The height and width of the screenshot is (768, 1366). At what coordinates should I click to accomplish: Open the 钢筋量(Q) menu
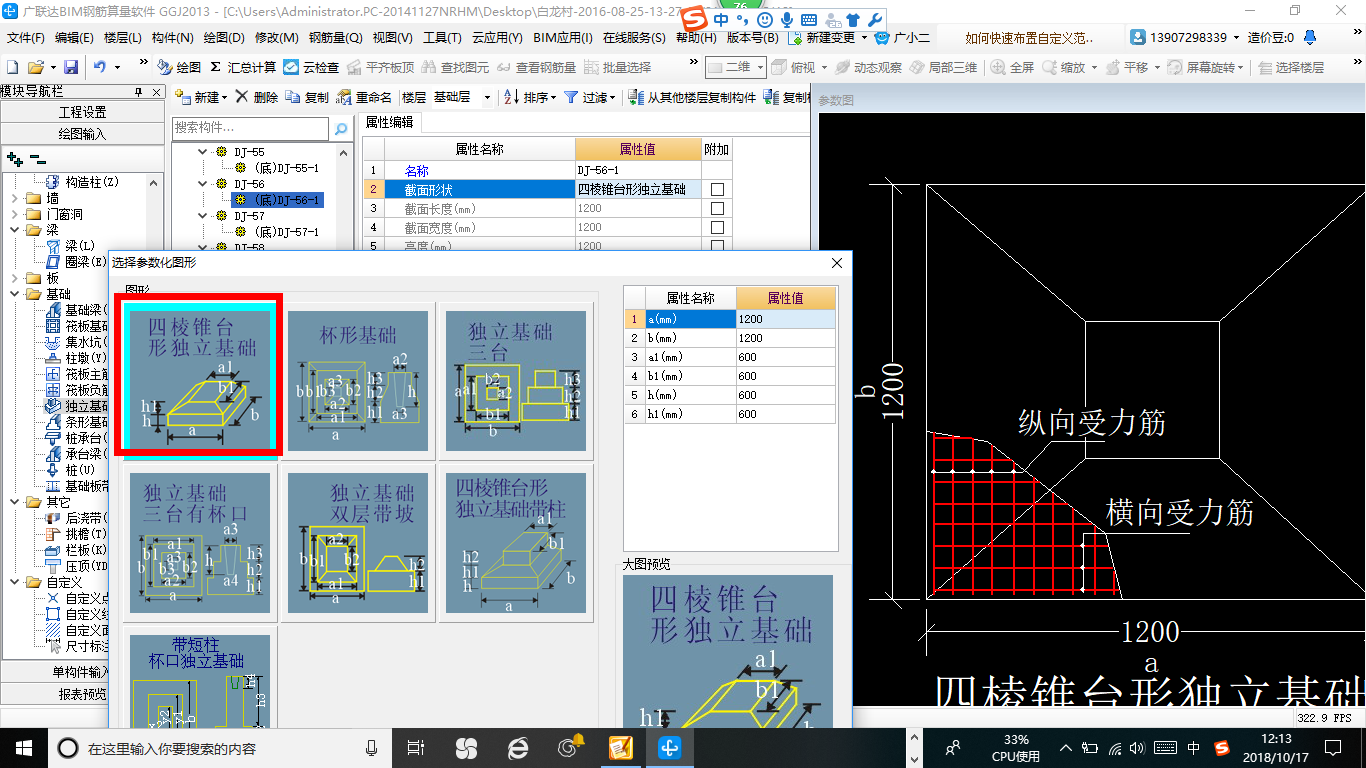pos(336,38)
